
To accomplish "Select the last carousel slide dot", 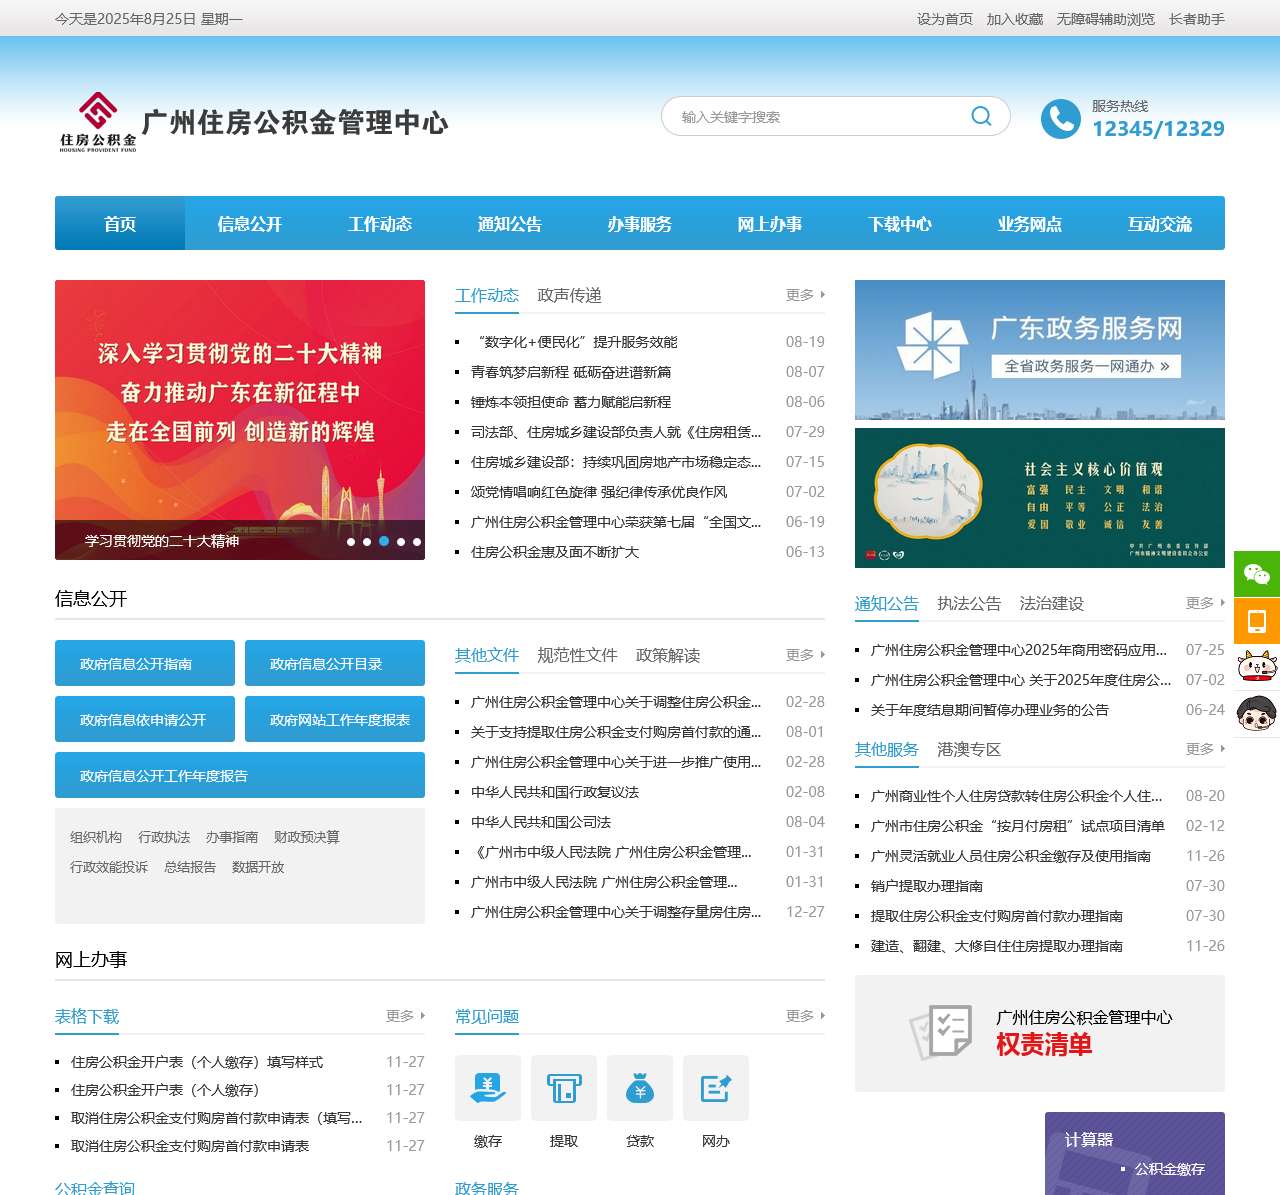I will point(417,542).
